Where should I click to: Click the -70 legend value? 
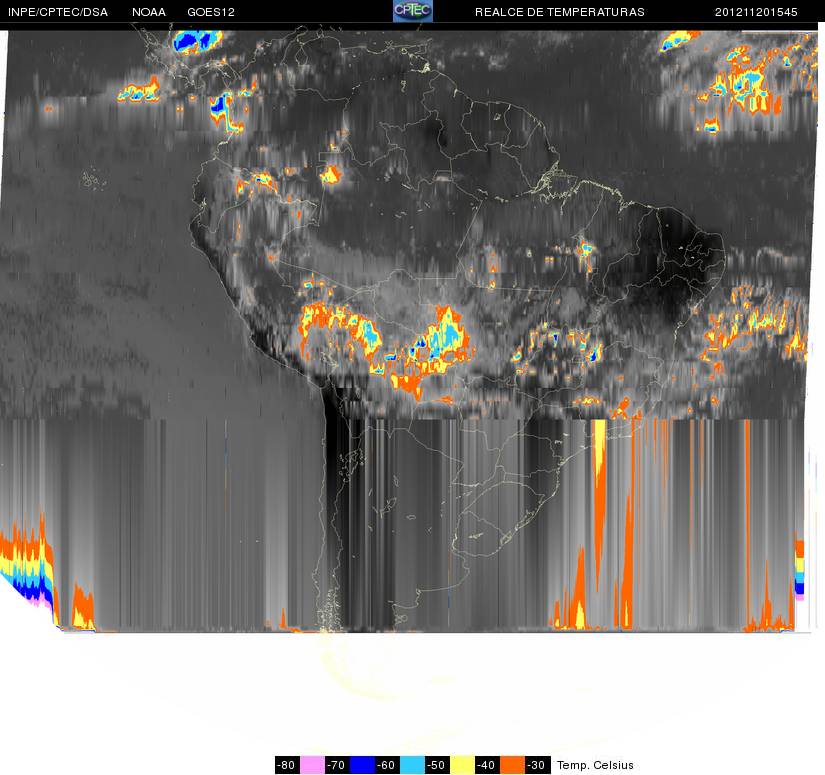coord(337,764)
